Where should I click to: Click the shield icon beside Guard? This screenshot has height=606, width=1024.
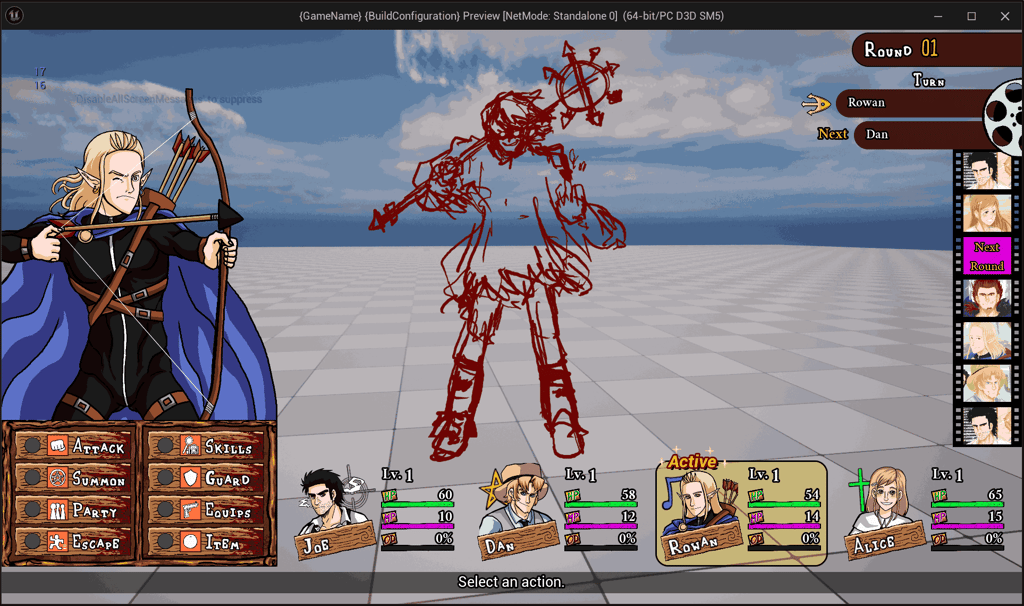pyautogui.click(x=190, y=477)
